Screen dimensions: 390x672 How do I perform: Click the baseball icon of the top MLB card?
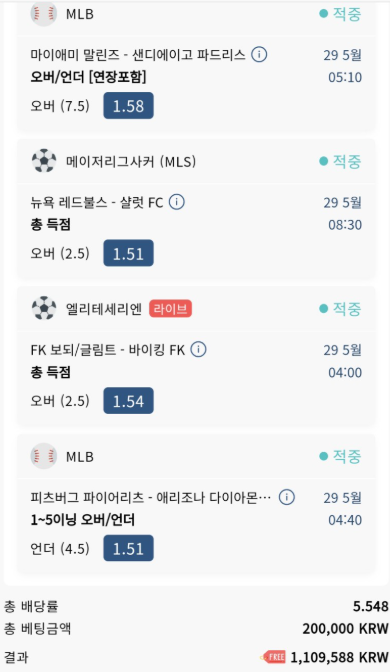coord(44,13)
